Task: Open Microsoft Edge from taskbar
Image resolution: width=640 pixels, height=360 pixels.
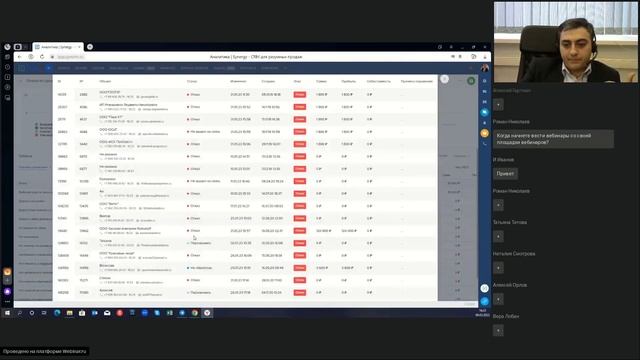Action: [x=57, y=313]
